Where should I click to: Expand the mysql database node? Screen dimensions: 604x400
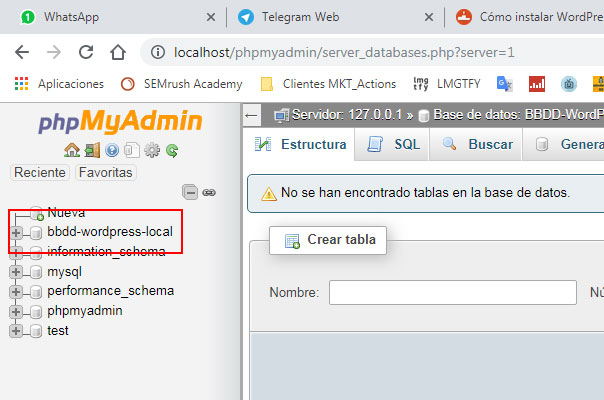[16, 272]
